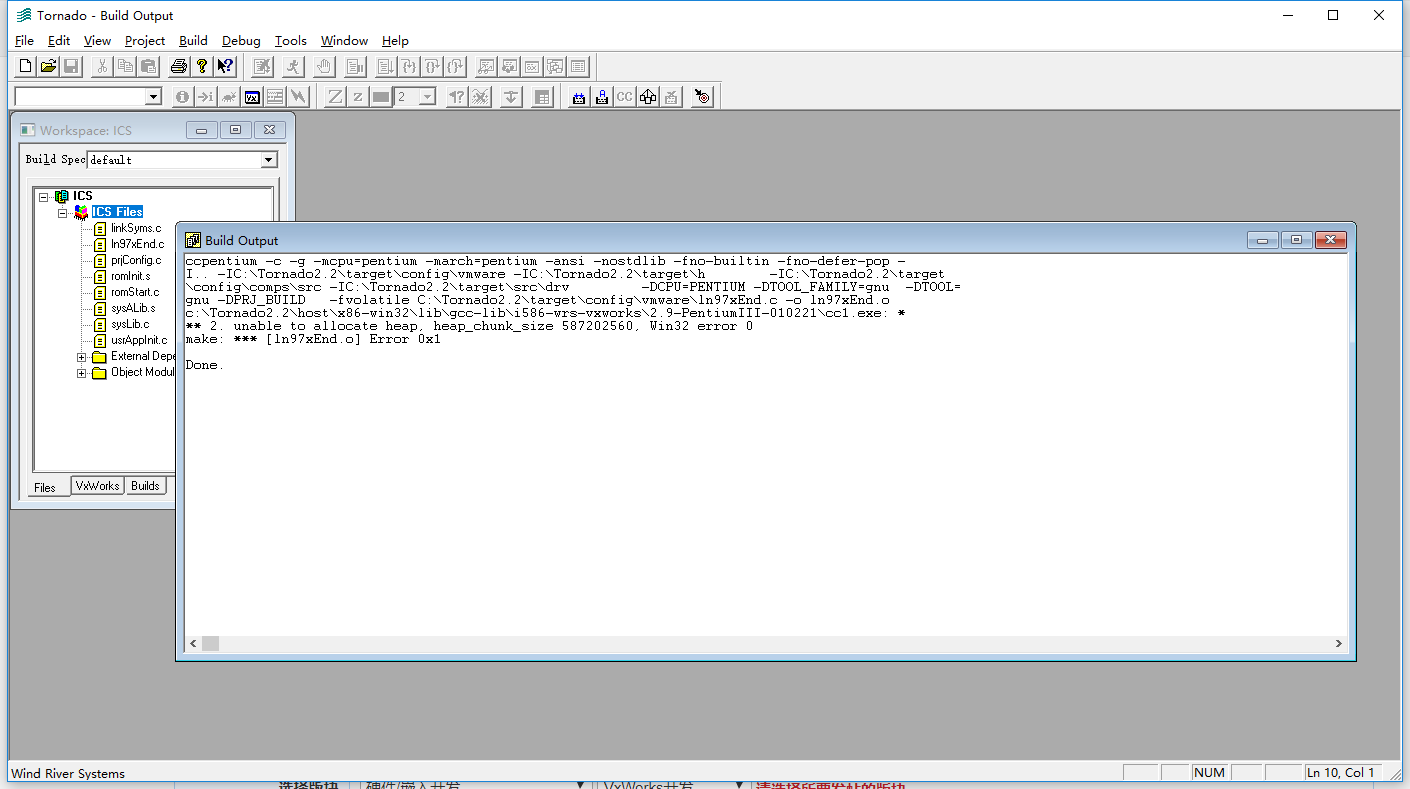The height and width of the screenshot is (789, 1410).
Task: Click the Paste clipboard icon
Action: coord(148,67)
